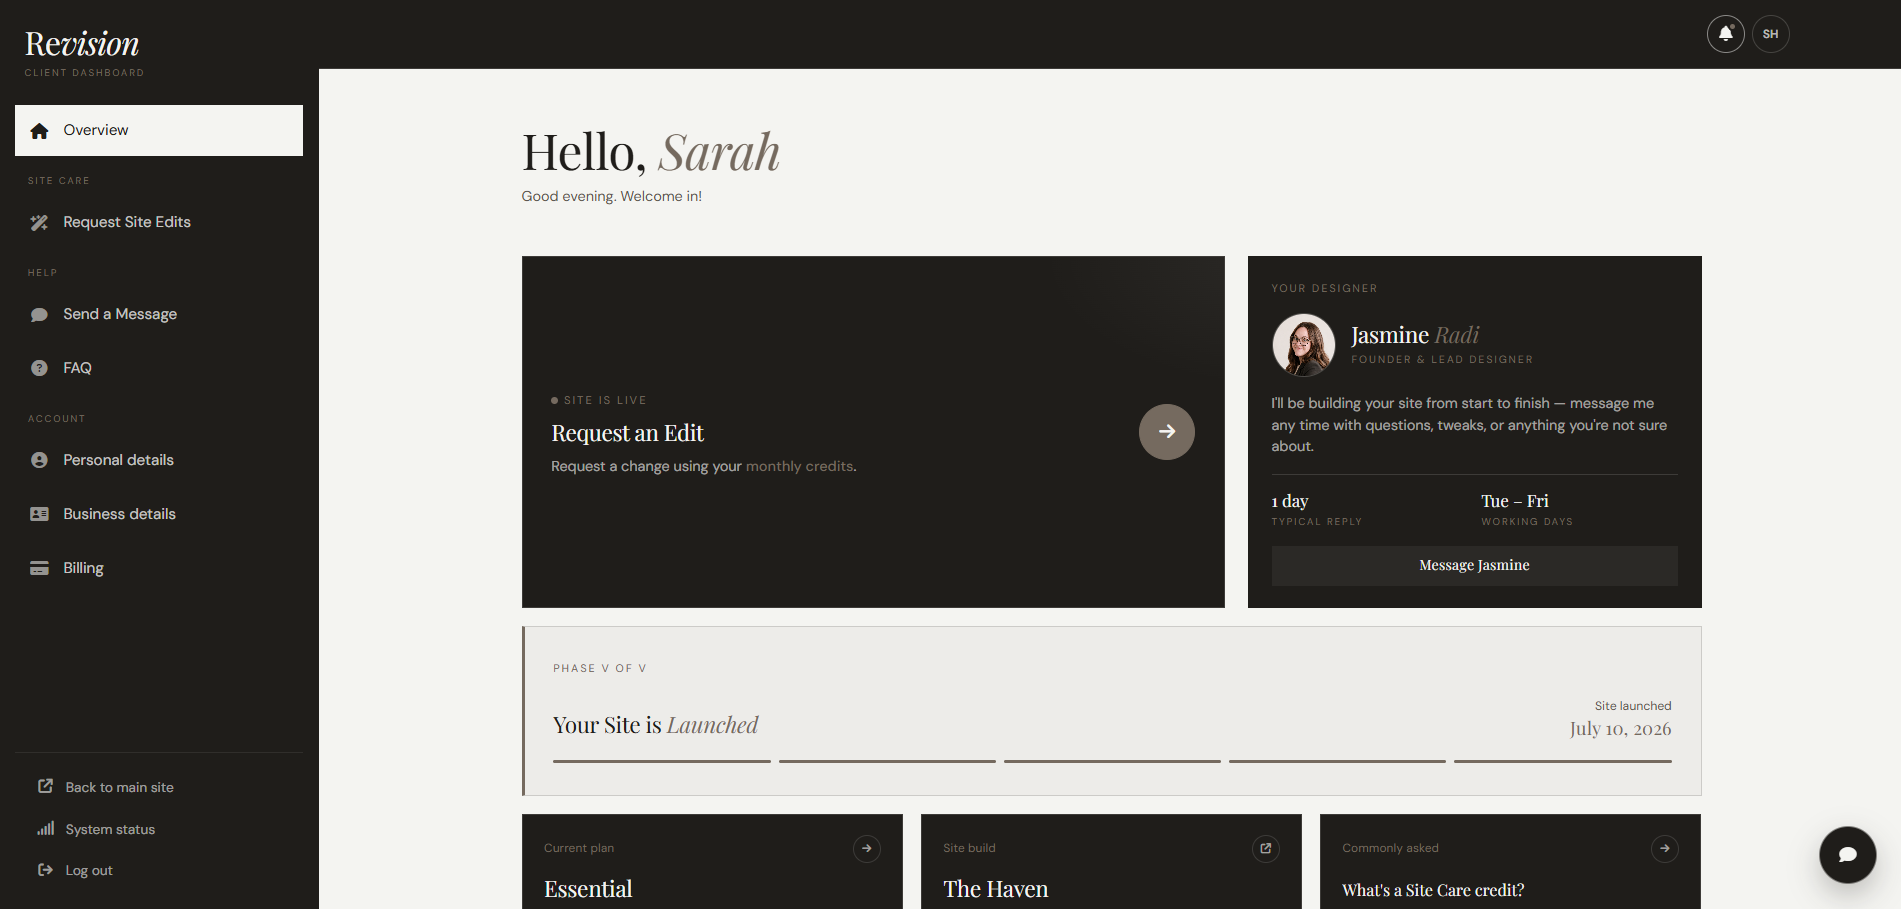Click the ID card icon for Business details

pyautogui.click(x=39, y=514)
